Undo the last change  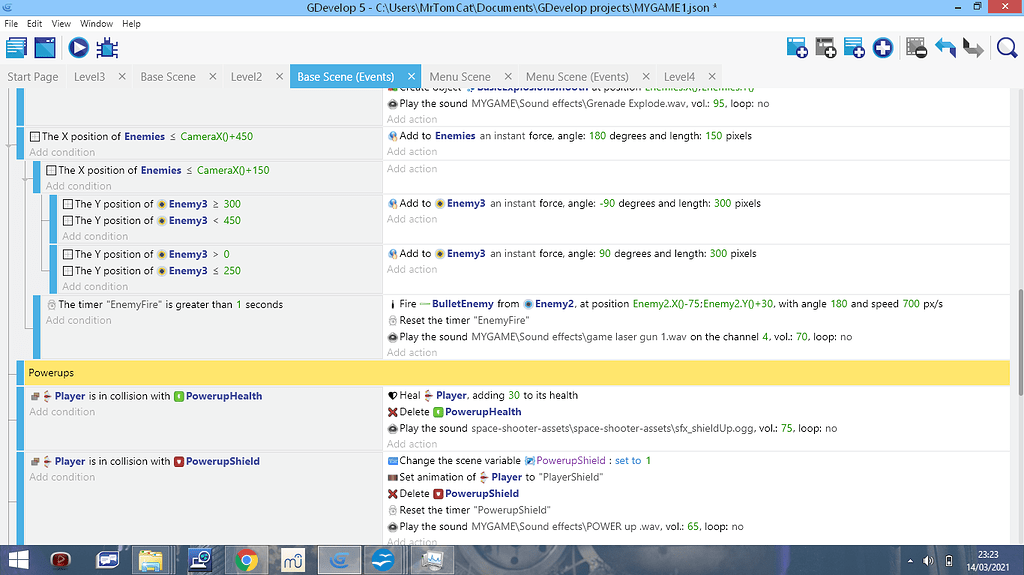pyautogui.click(x=945, y=47)
